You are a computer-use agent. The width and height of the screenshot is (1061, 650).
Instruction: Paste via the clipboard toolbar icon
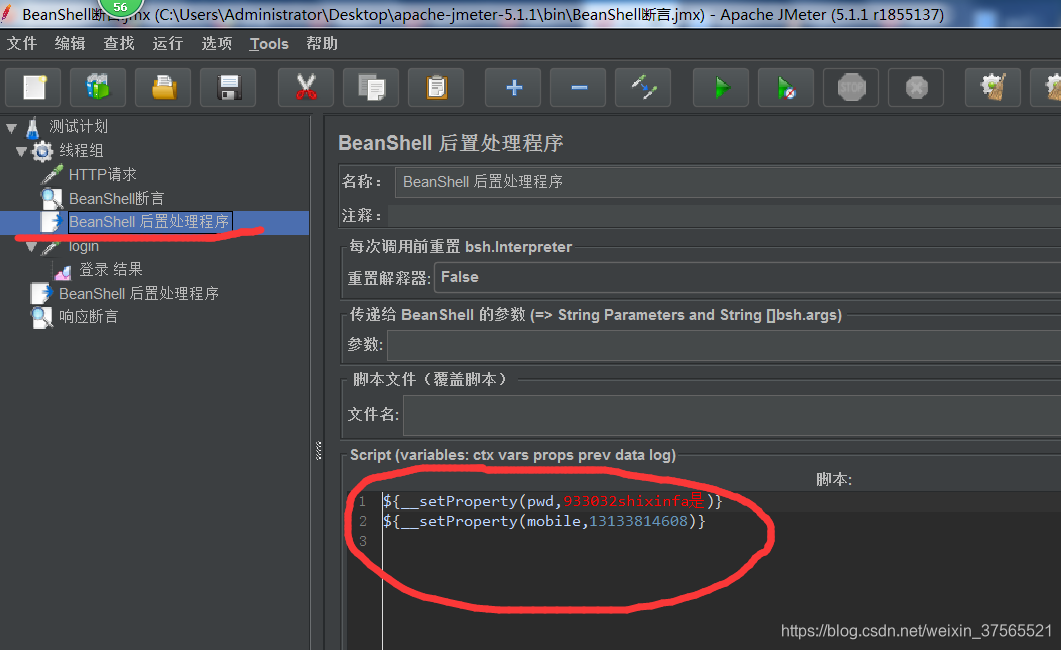(x=436, y=87)
